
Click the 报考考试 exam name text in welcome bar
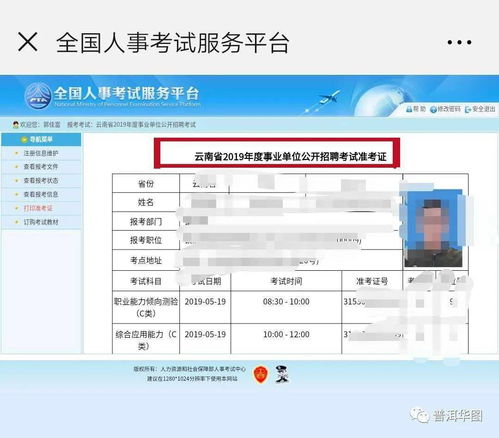pyautogui.click(x=131, y=125)
